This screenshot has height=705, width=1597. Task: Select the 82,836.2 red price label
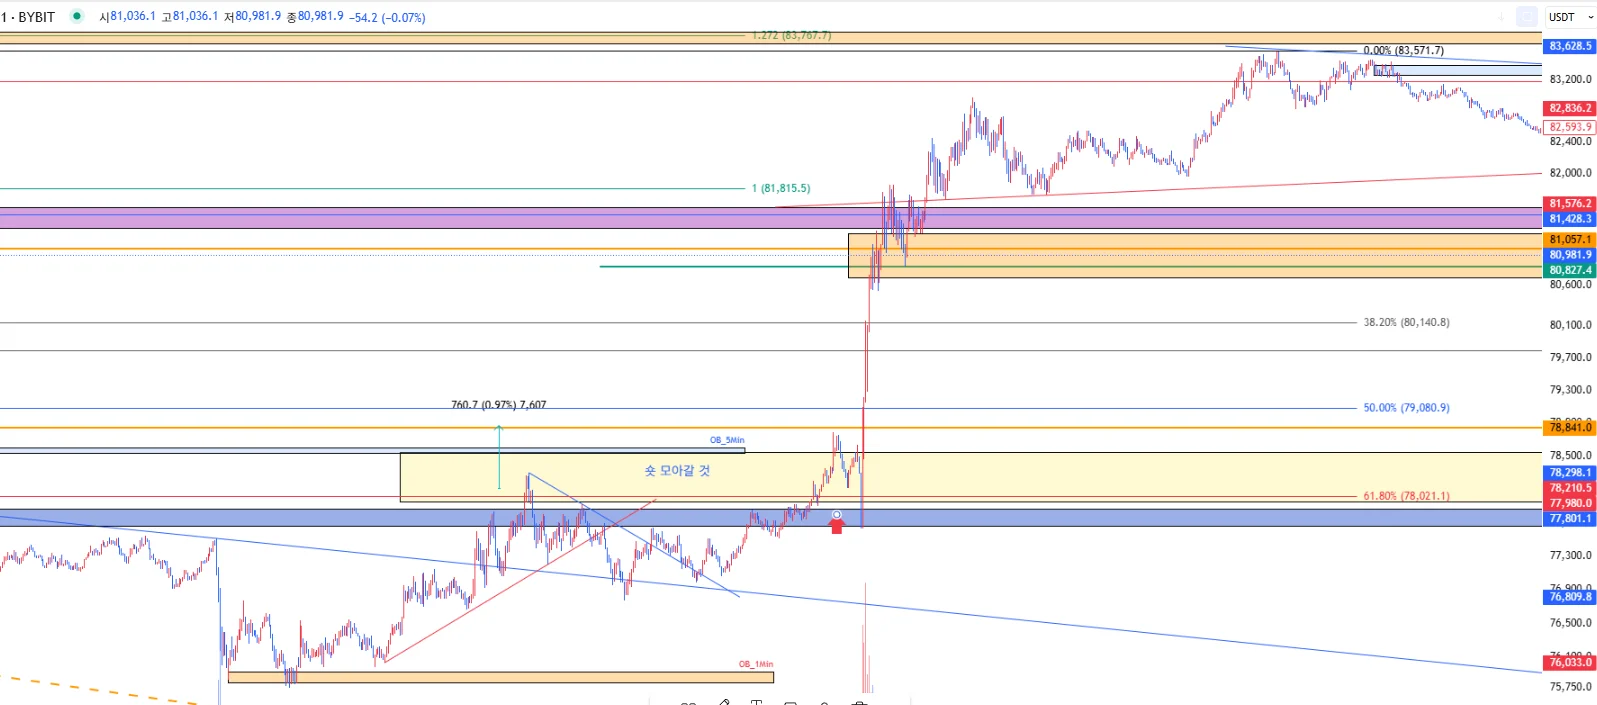[x=1570, y=108]
